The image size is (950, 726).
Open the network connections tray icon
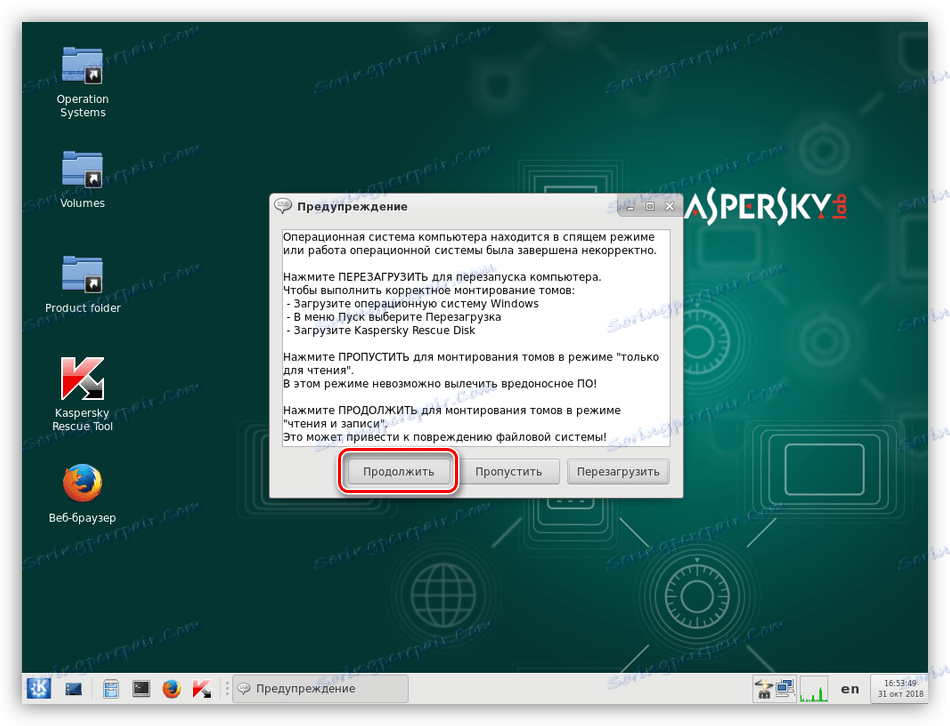tap(784, 689)
